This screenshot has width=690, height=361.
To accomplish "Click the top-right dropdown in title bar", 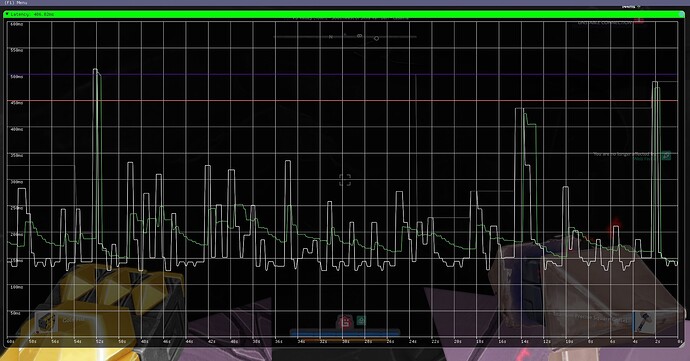I will tap(631, 7).
